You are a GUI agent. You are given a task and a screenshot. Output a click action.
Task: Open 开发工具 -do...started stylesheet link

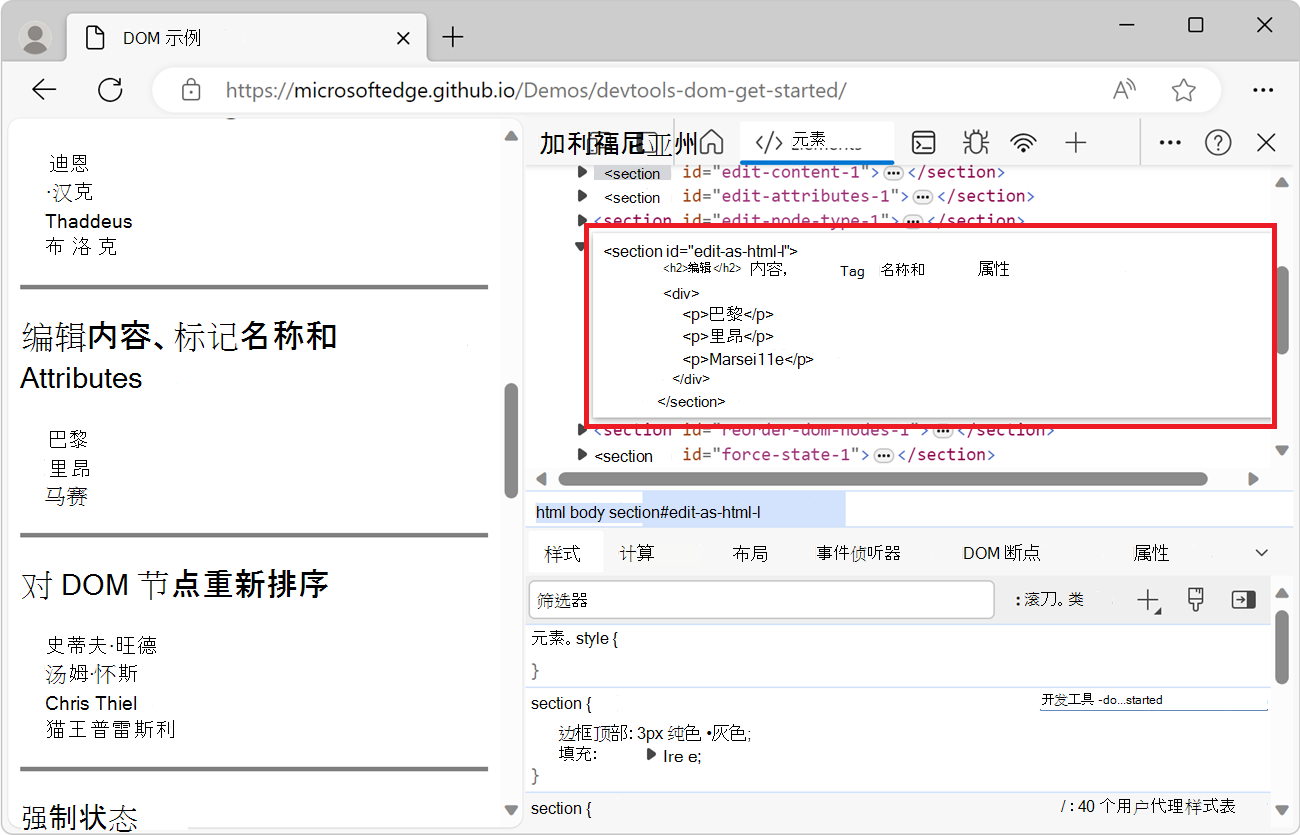tap(1102, 700)
